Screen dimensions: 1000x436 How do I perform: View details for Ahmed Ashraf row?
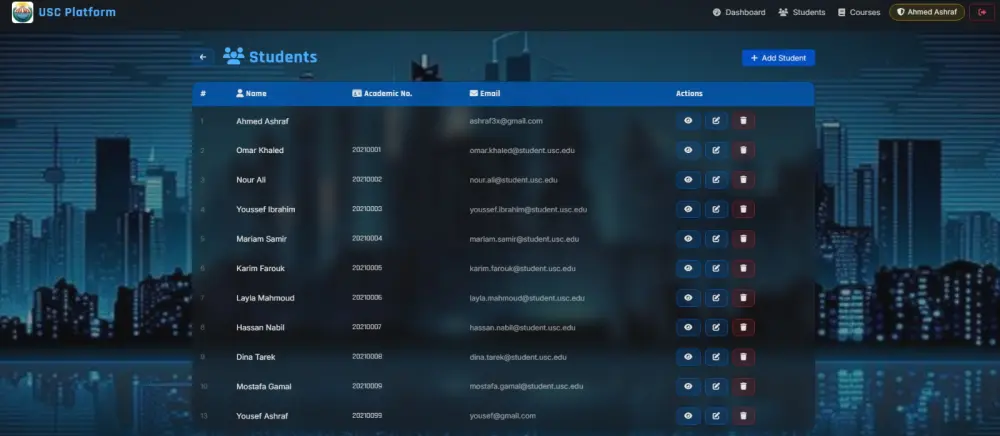688,121
